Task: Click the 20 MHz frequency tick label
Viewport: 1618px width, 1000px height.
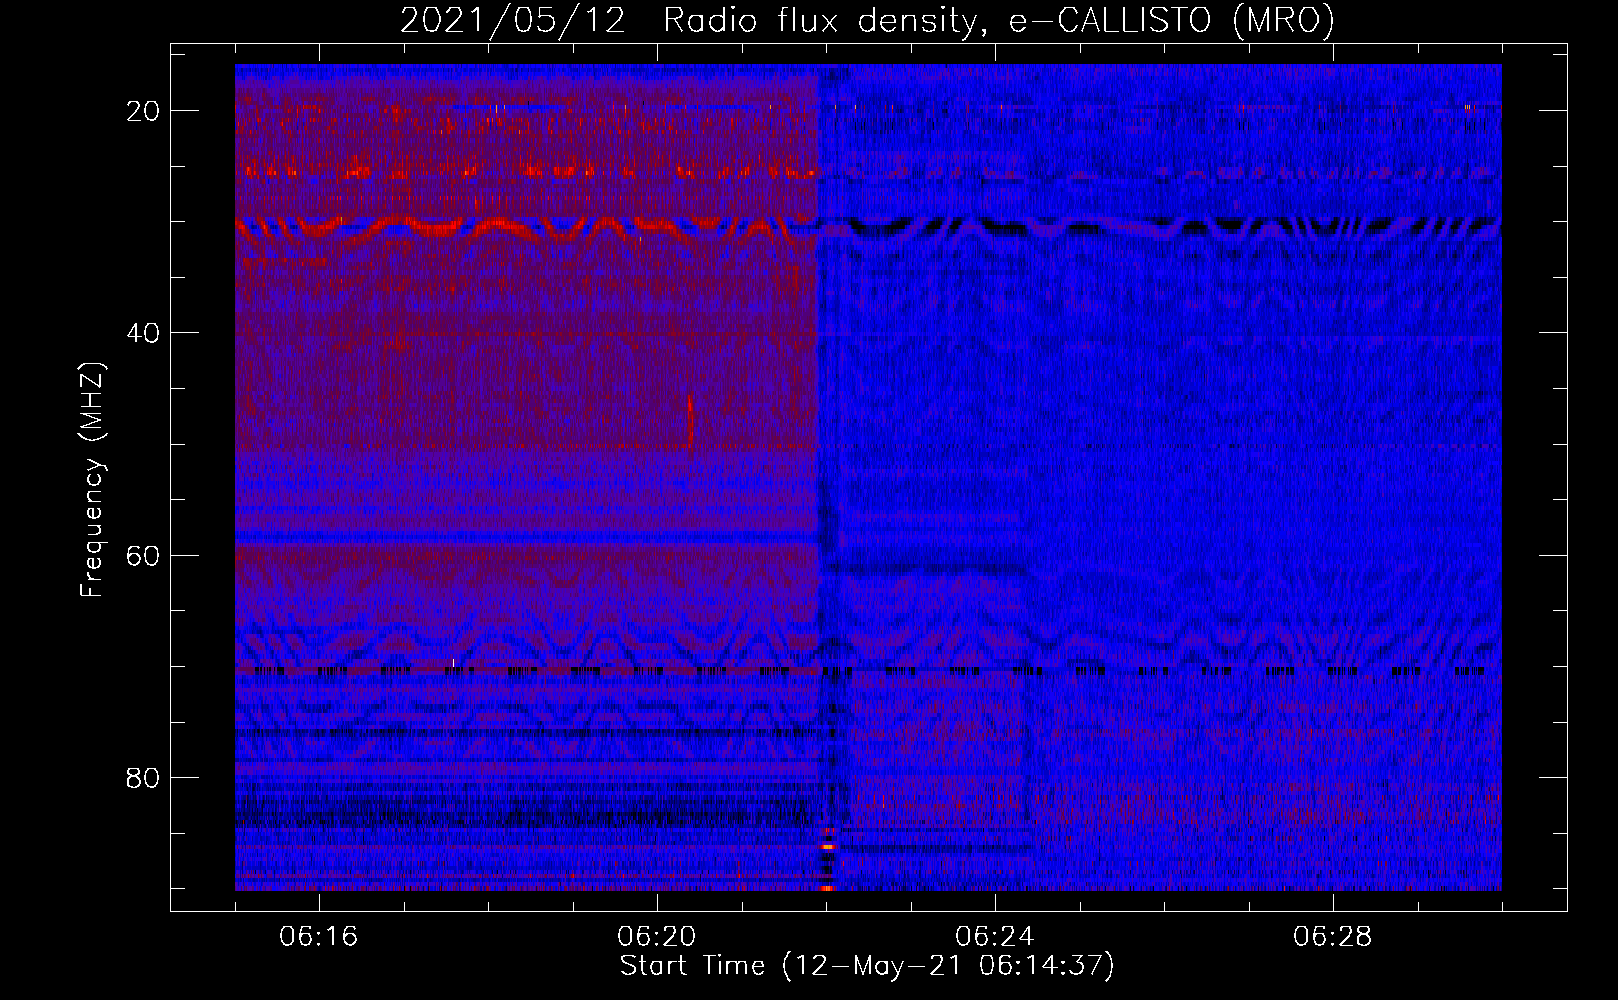Action: pos(144,111)
